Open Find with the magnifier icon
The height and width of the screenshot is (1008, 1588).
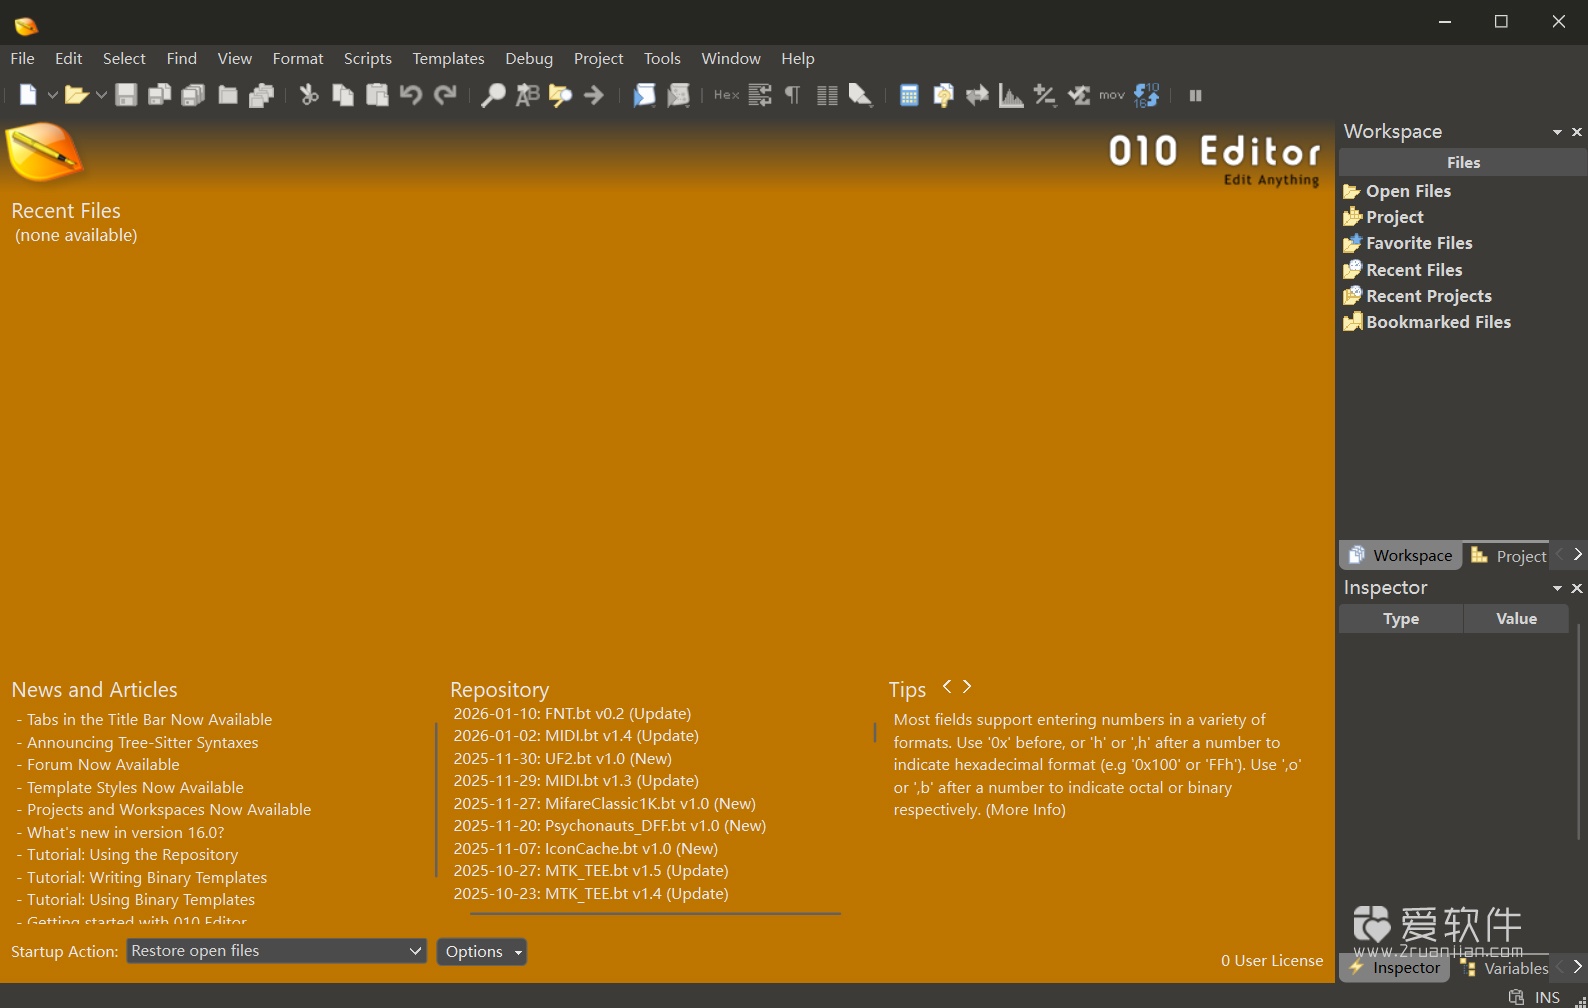(493, 95)
